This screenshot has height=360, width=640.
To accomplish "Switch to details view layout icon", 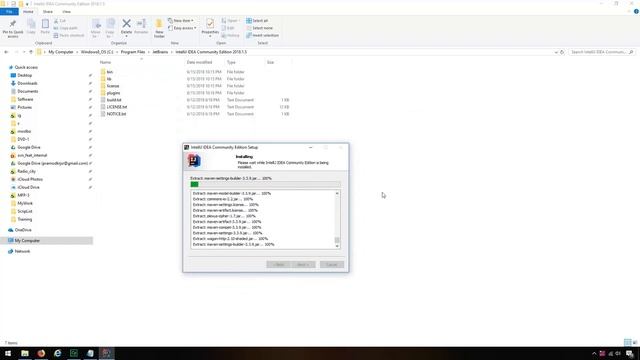I will [627, 342].
